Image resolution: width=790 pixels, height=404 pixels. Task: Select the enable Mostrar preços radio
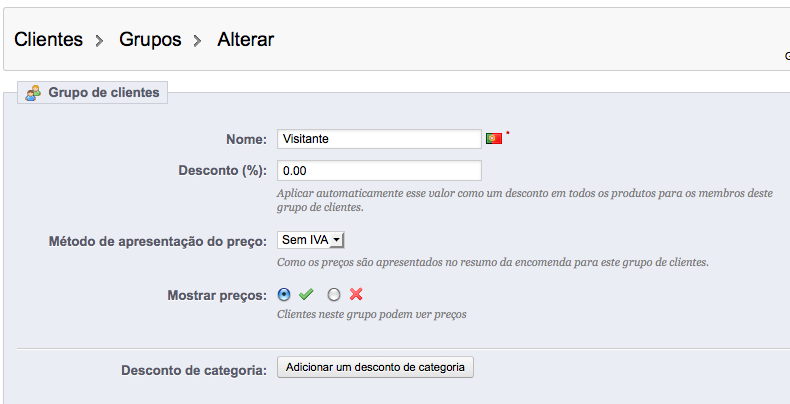[x=284, y=294]
